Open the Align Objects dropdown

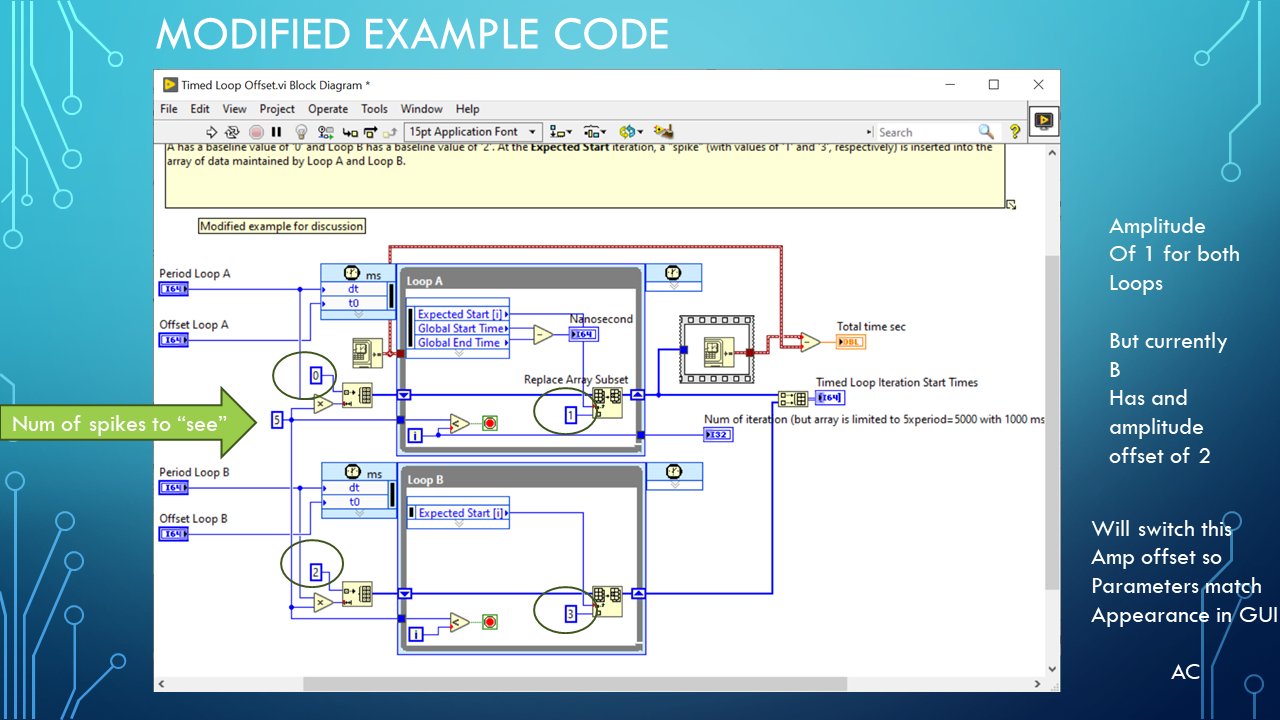point(561,132)
